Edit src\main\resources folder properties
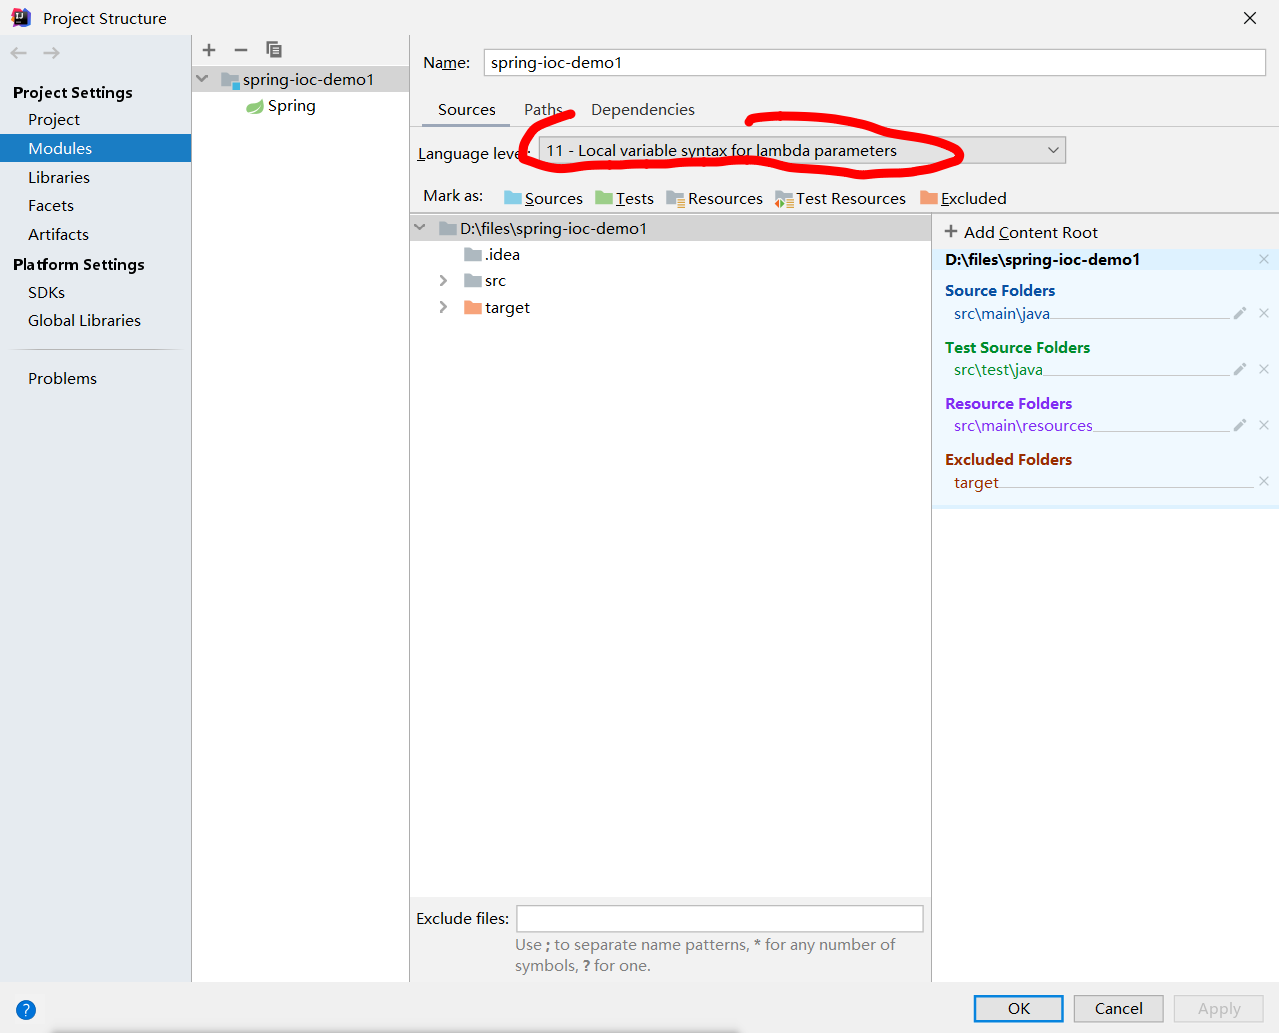Image resolution: width=1279 pixels, height=1033 pixels. tap(1240, 425)
